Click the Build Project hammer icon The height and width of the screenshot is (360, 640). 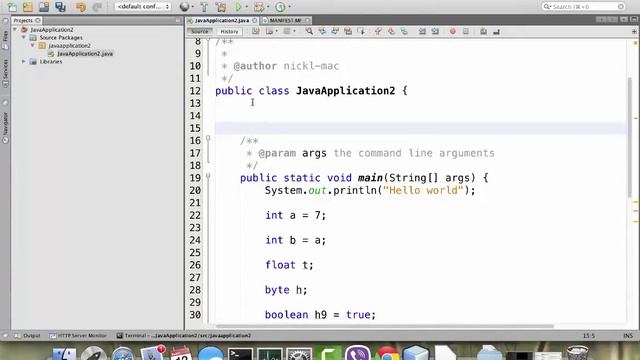[x=204, y=7]
